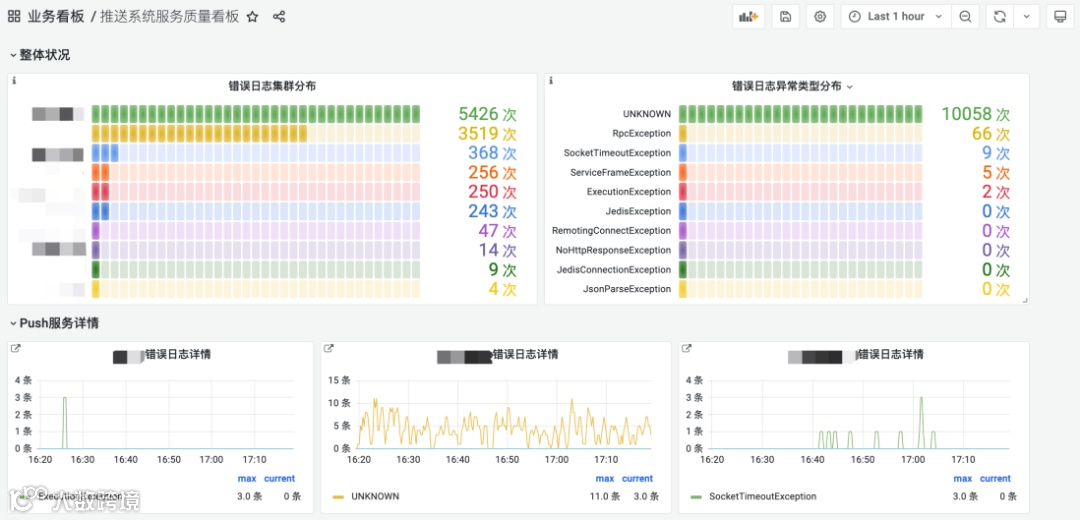The height and width of the screenshot is (520, 1080).
Task: Open info icon on 错误日志集群分布 panel
Action: [14, 81]
